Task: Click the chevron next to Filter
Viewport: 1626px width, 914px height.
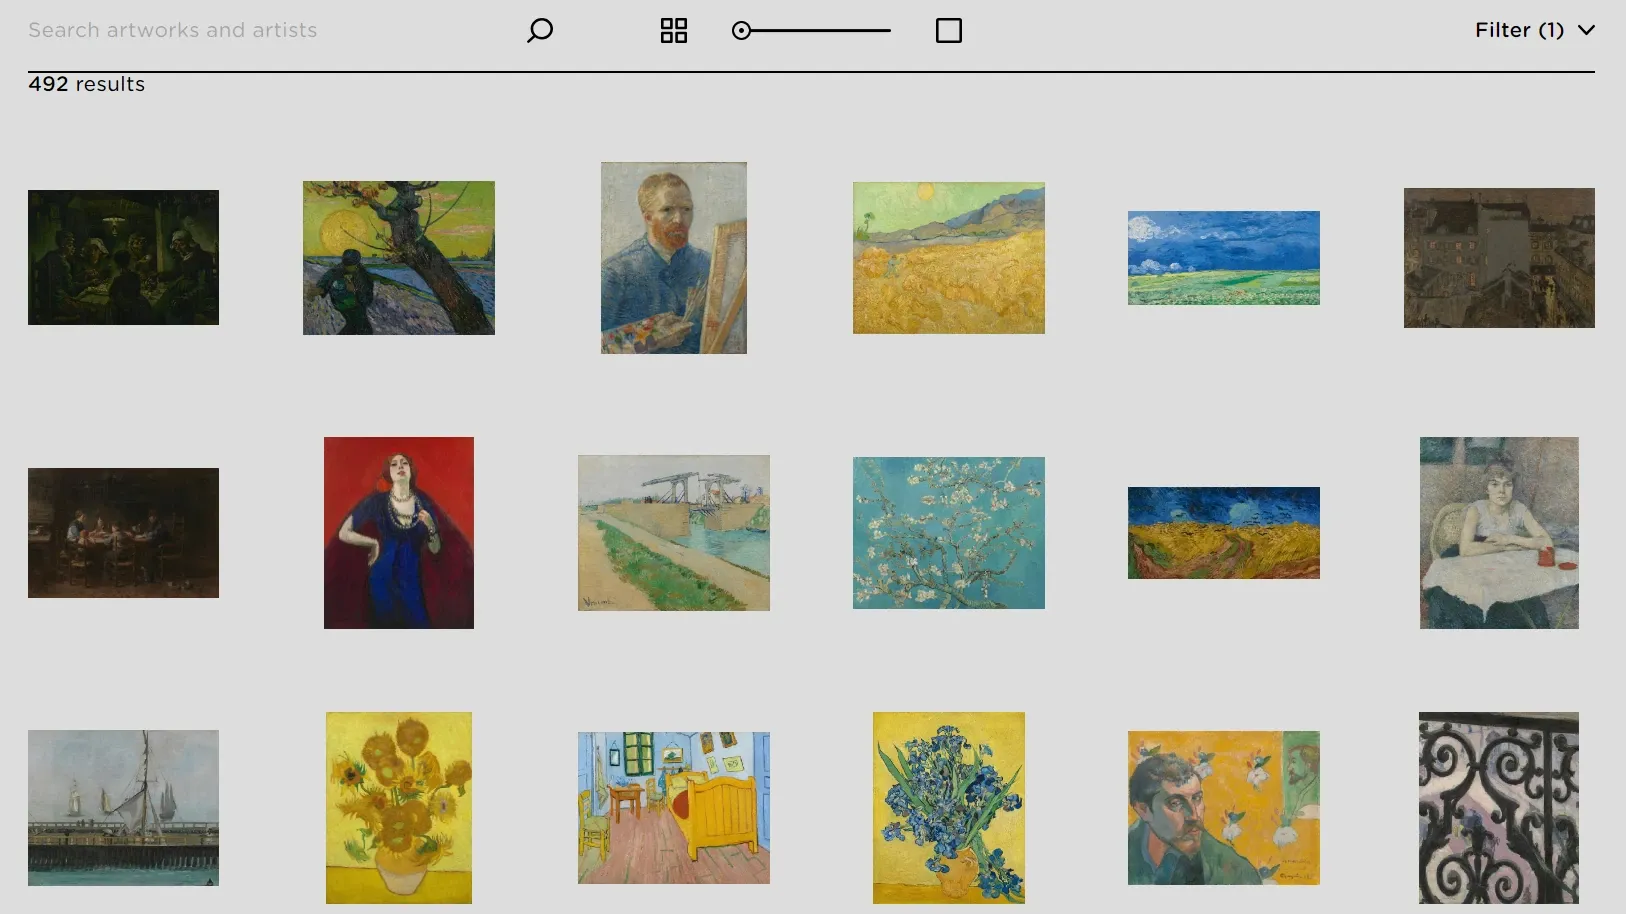Action: (x=1586, y=30)
